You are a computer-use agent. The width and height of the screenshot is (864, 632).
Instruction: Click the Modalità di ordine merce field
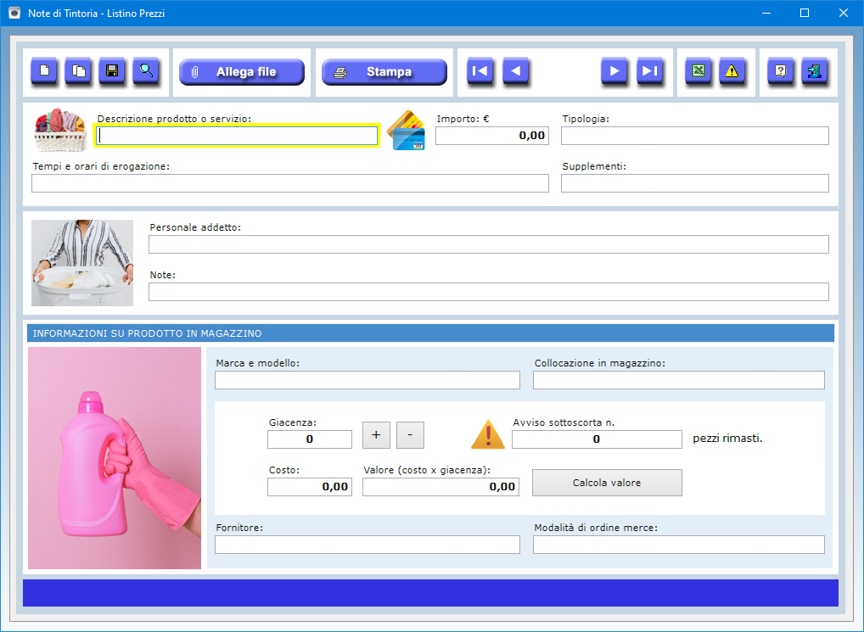pyautogui.click(x=679, y=544)
